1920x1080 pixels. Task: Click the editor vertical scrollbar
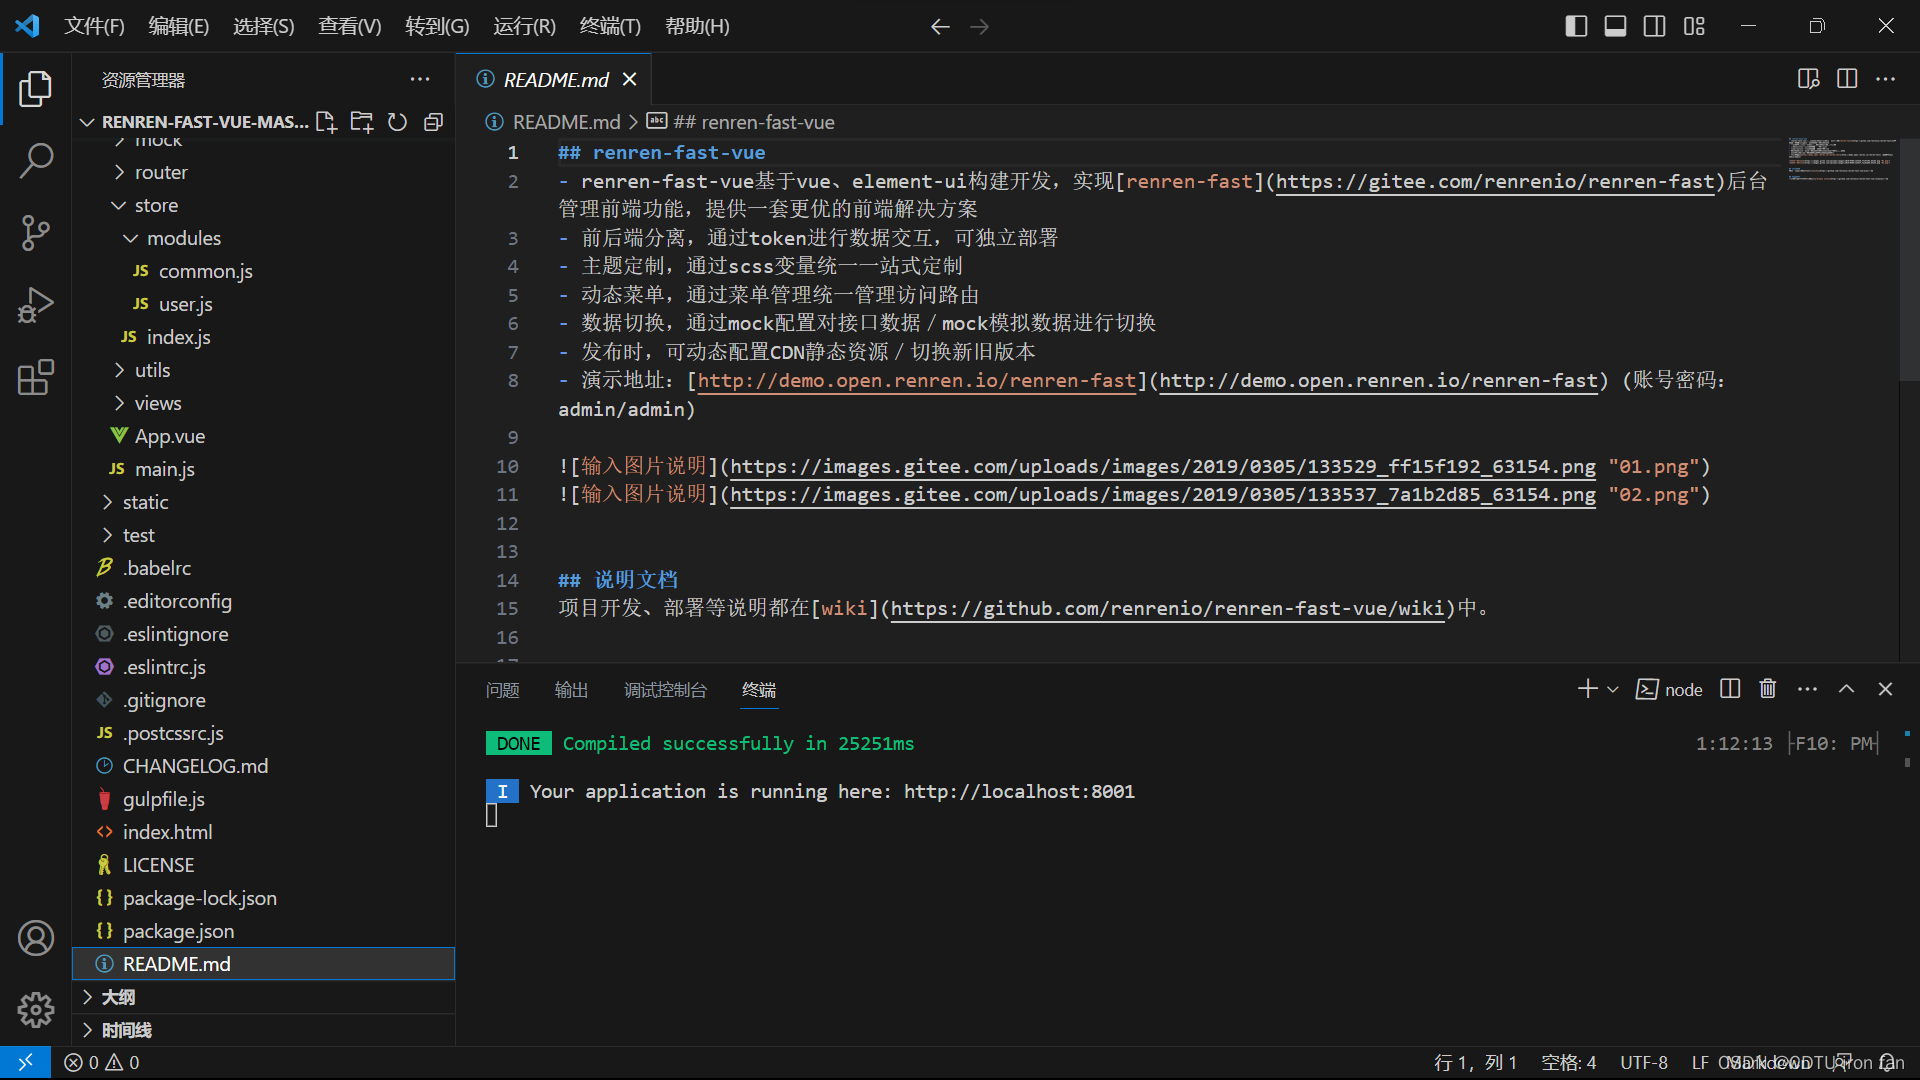1909,260
